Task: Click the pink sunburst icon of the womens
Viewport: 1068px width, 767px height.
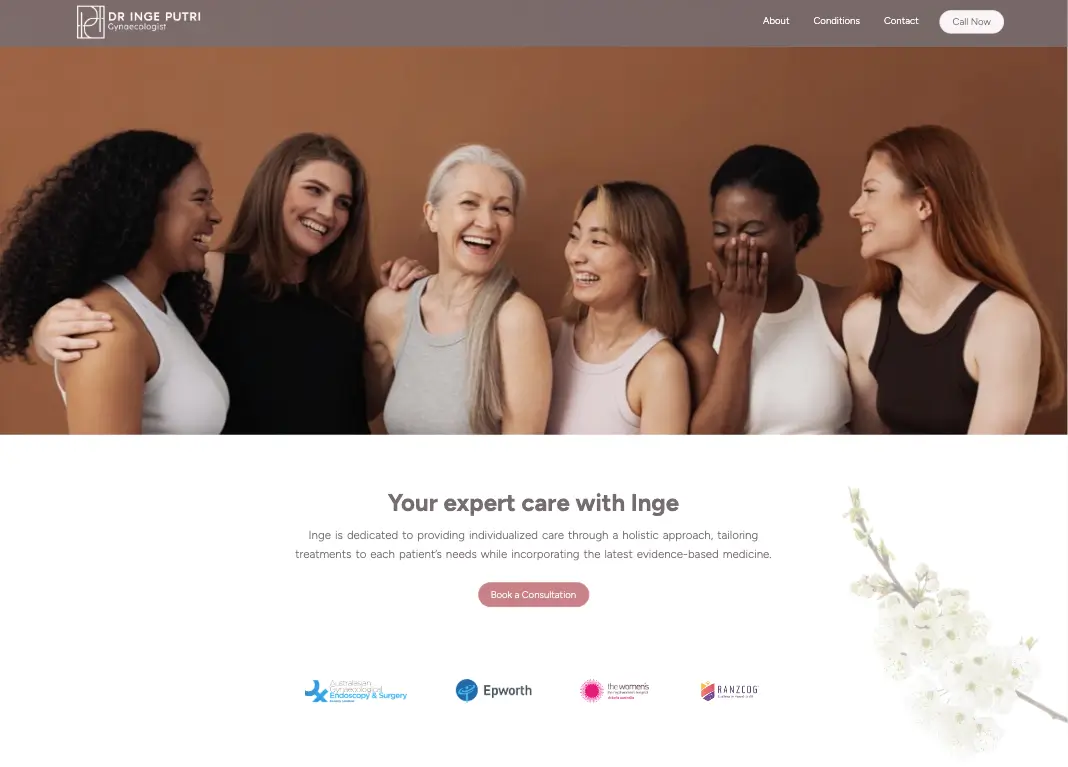Action: [592, 690]
